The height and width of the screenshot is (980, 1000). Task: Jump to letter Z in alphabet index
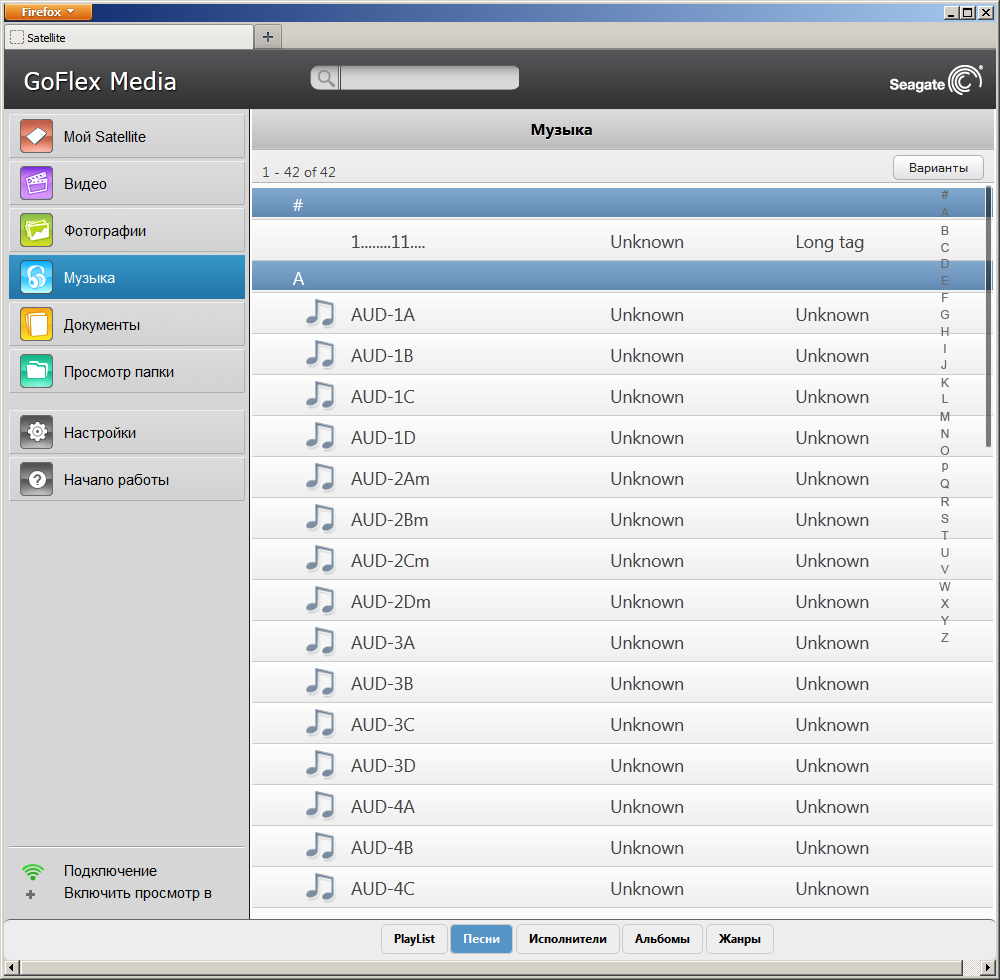pos(945,637)
